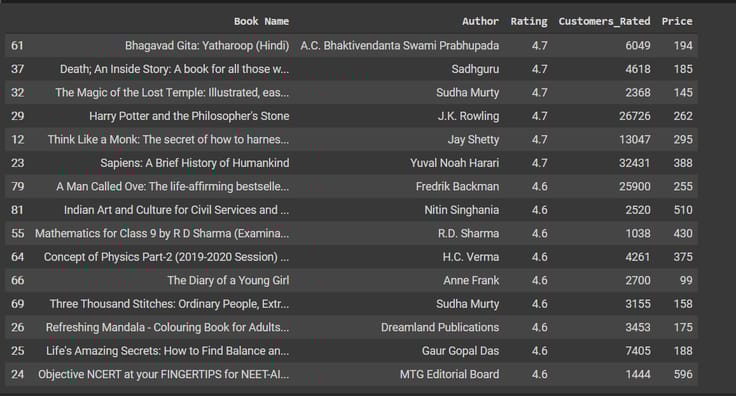Select the Dreamland Publications cell

(440, 327)
